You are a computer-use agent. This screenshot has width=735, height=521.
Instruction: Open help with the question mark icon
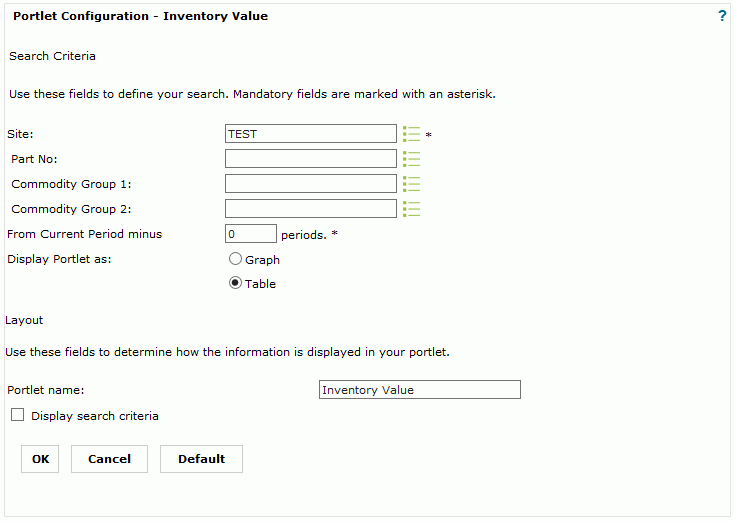722,17
